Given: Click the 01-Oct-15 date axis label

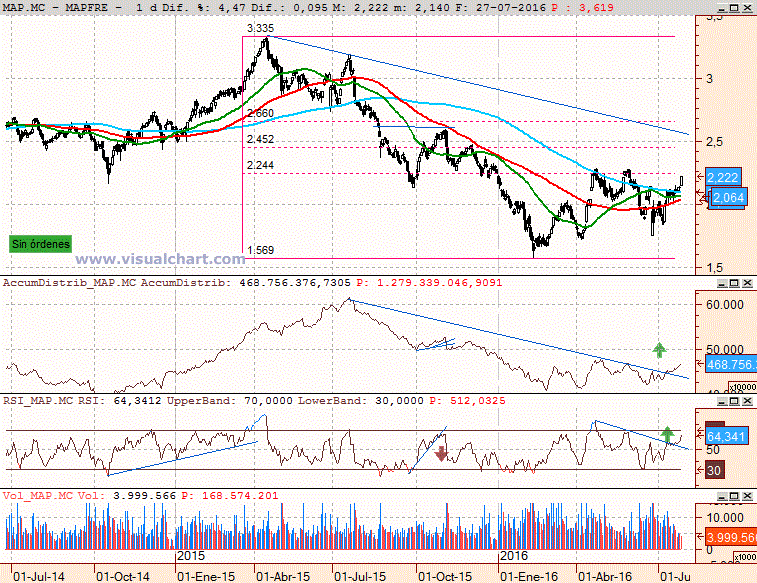Looking at the screenshot, I should [x=445, y=576].
